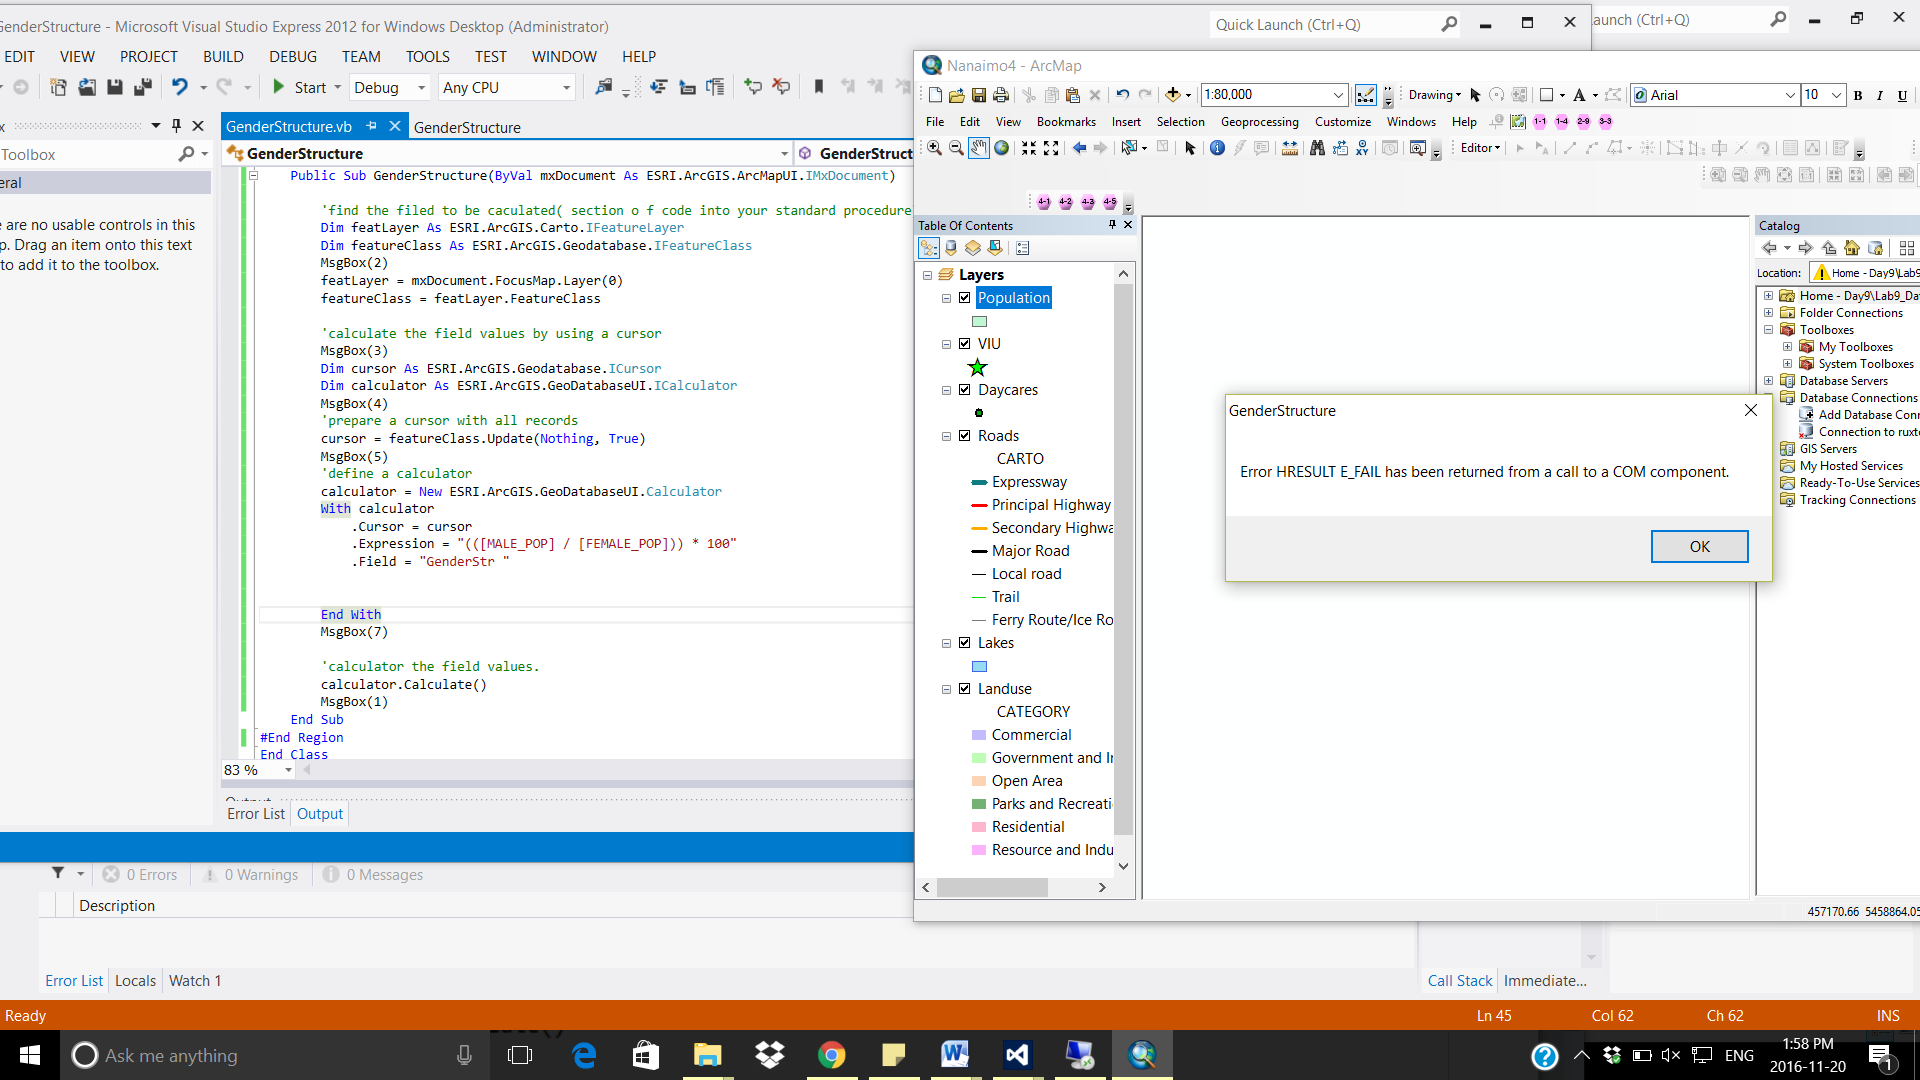
Task: Click the Start debugging button
Action: (x=300, y=88)
